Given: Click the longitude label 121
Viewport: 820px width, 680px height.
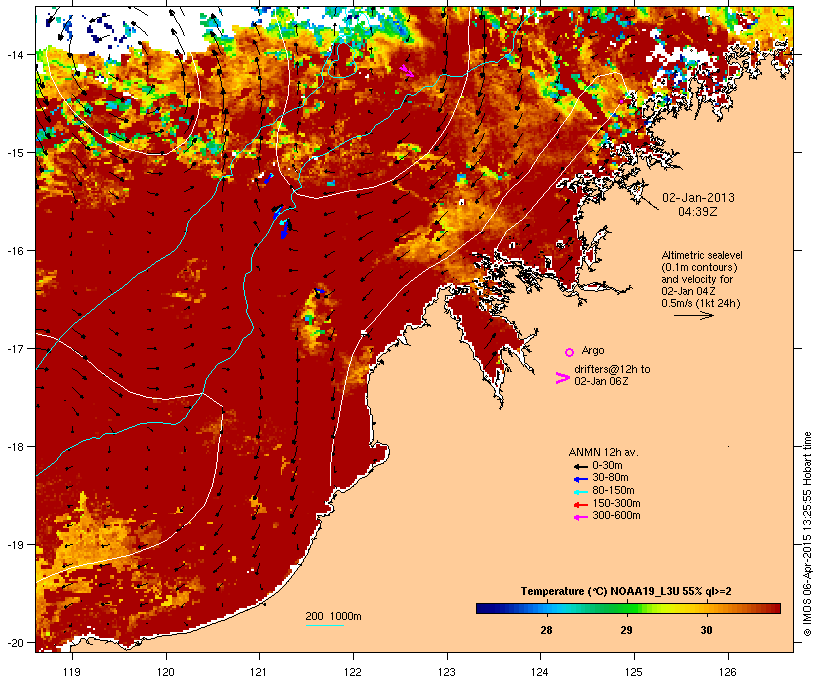Looking at the screenshot, I should click(x=259, y=672).
